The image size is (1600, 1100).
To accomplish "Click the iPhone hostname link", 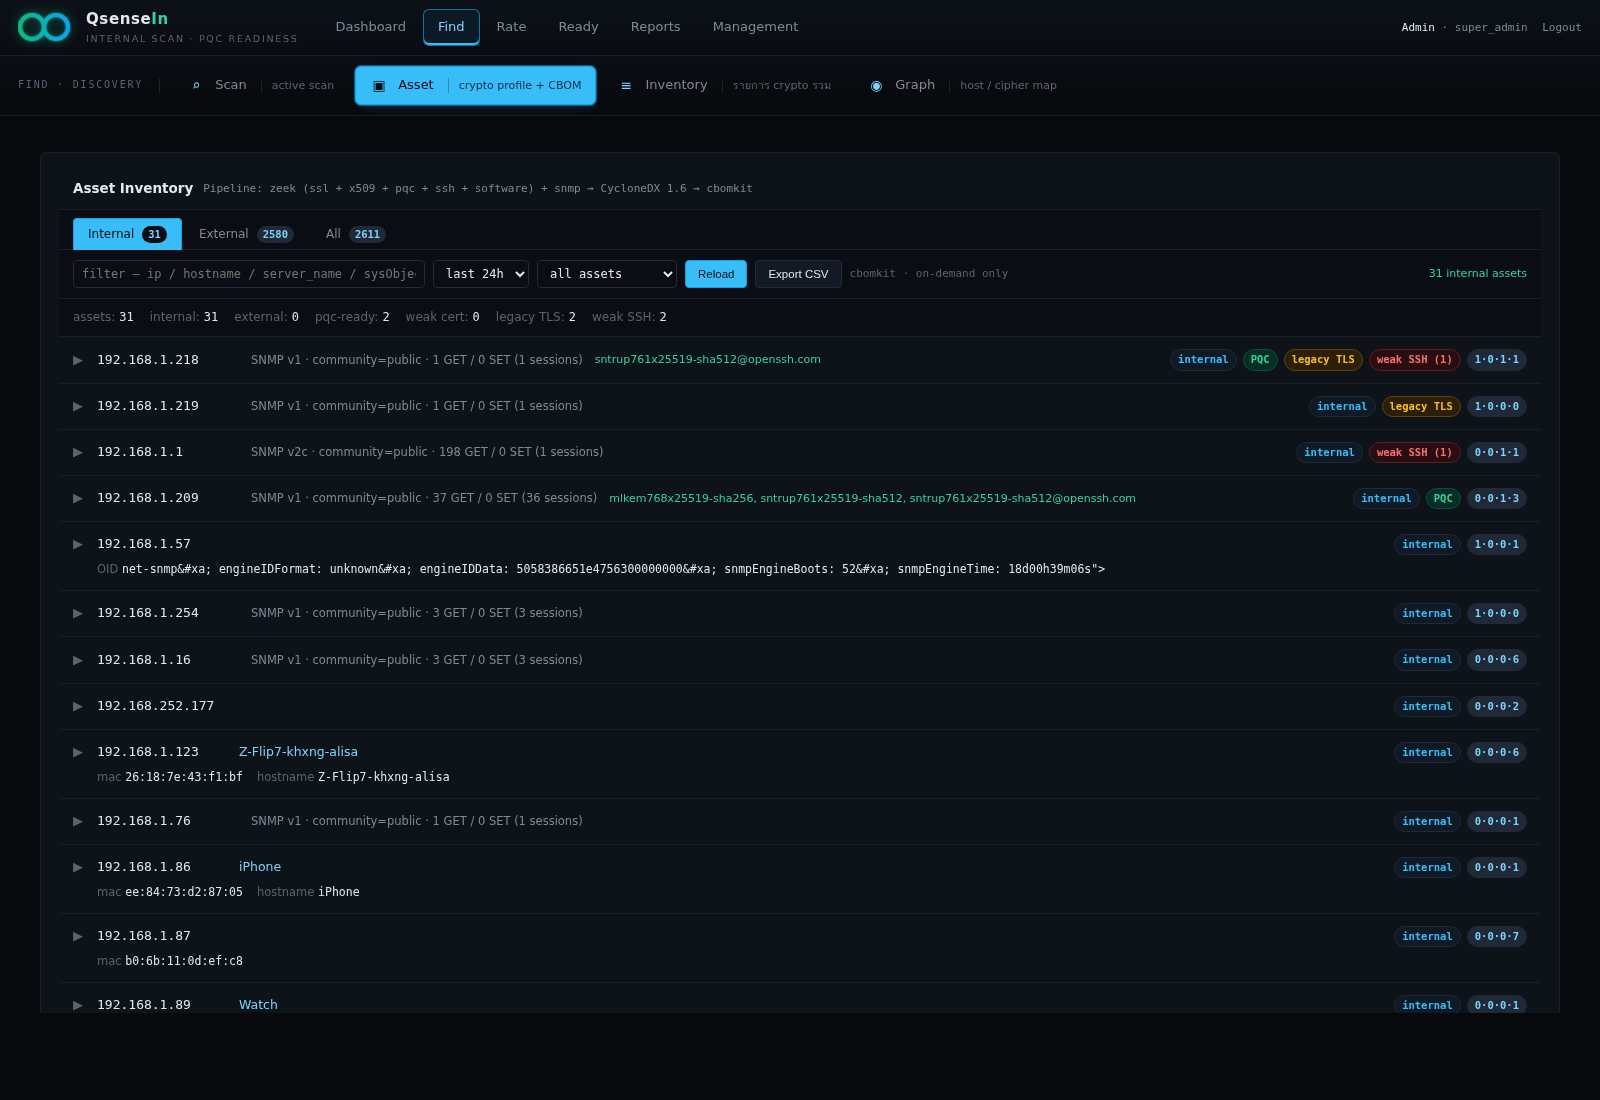I will [x=260, y=867].
